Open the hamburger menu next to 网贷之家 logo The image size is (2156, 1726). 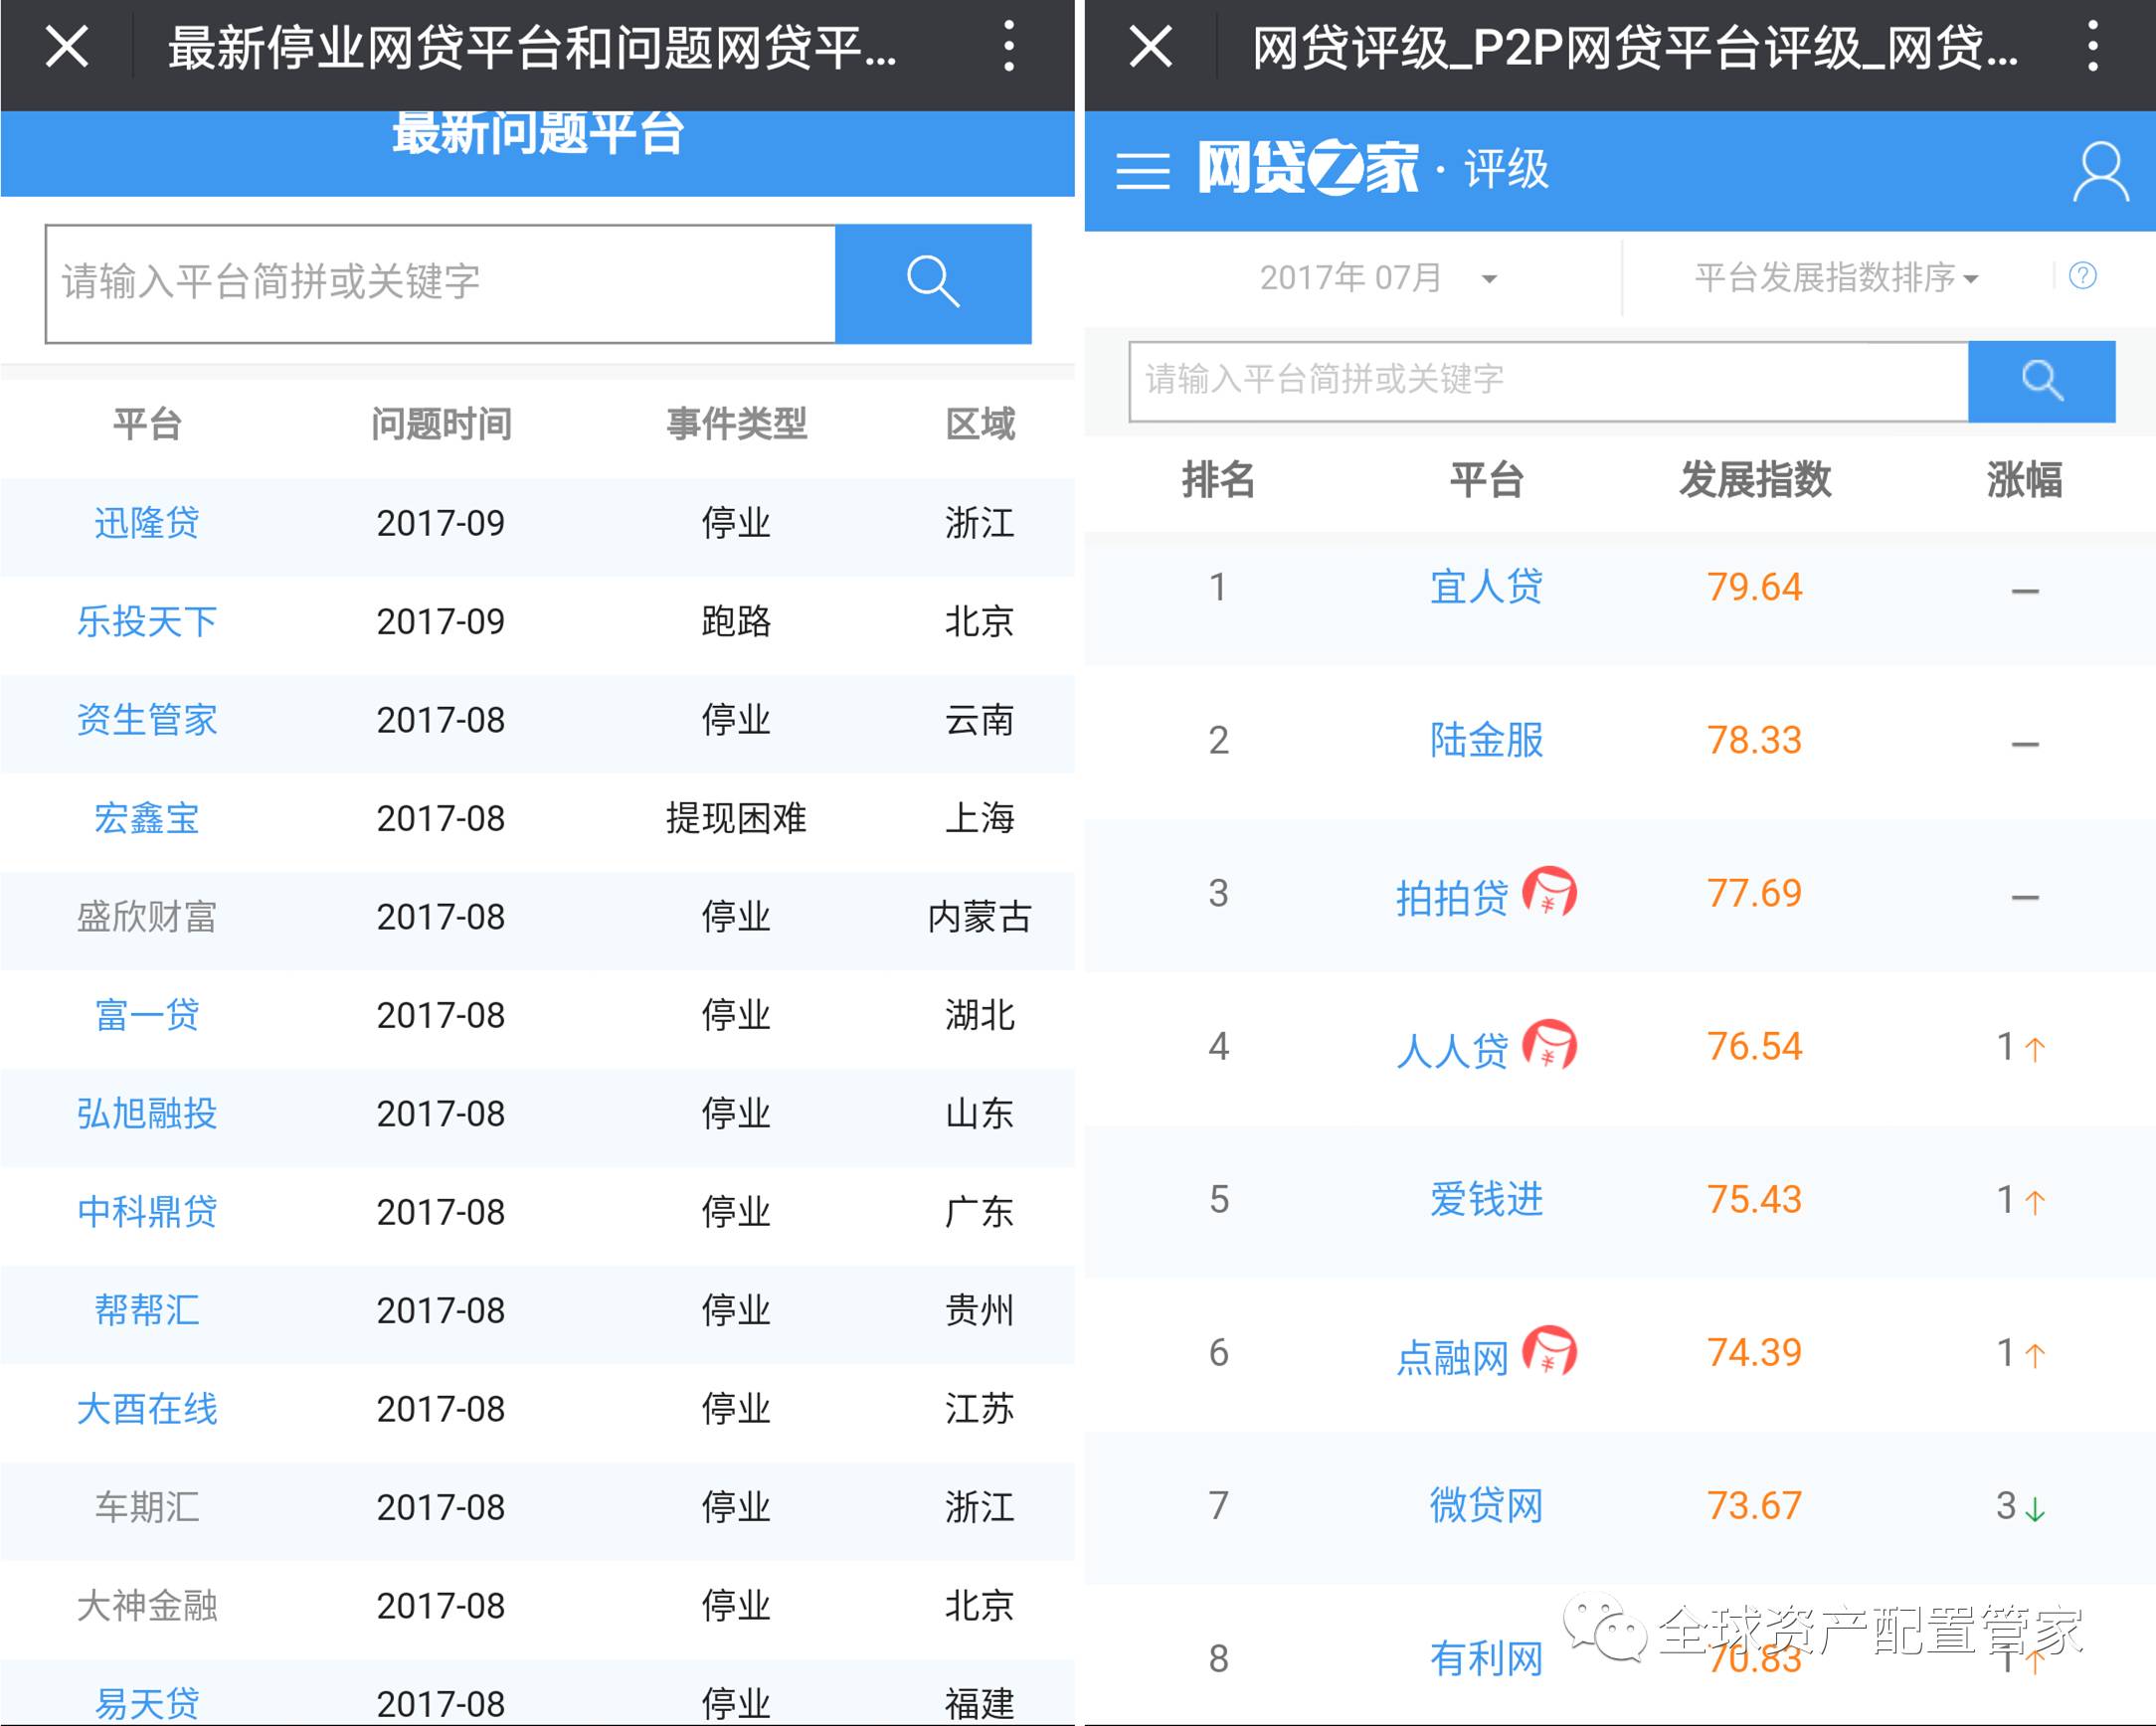[1142, 171]
